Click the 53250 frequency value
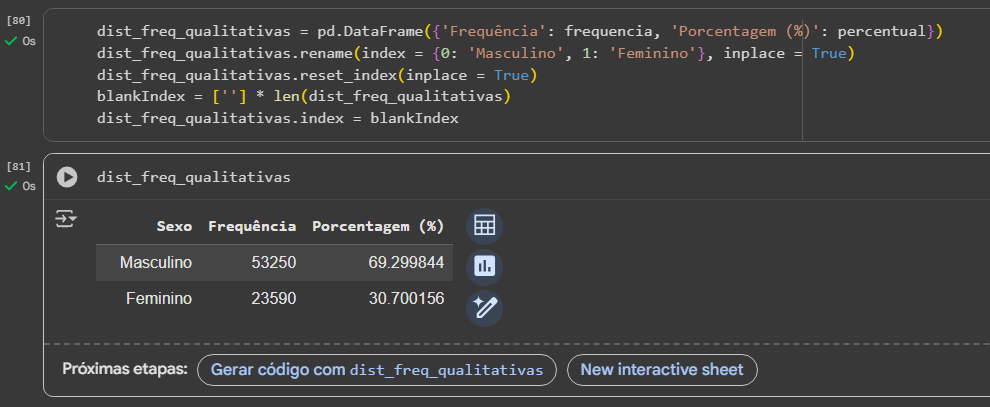Screen dimensions: 990x407 (274, 263)
